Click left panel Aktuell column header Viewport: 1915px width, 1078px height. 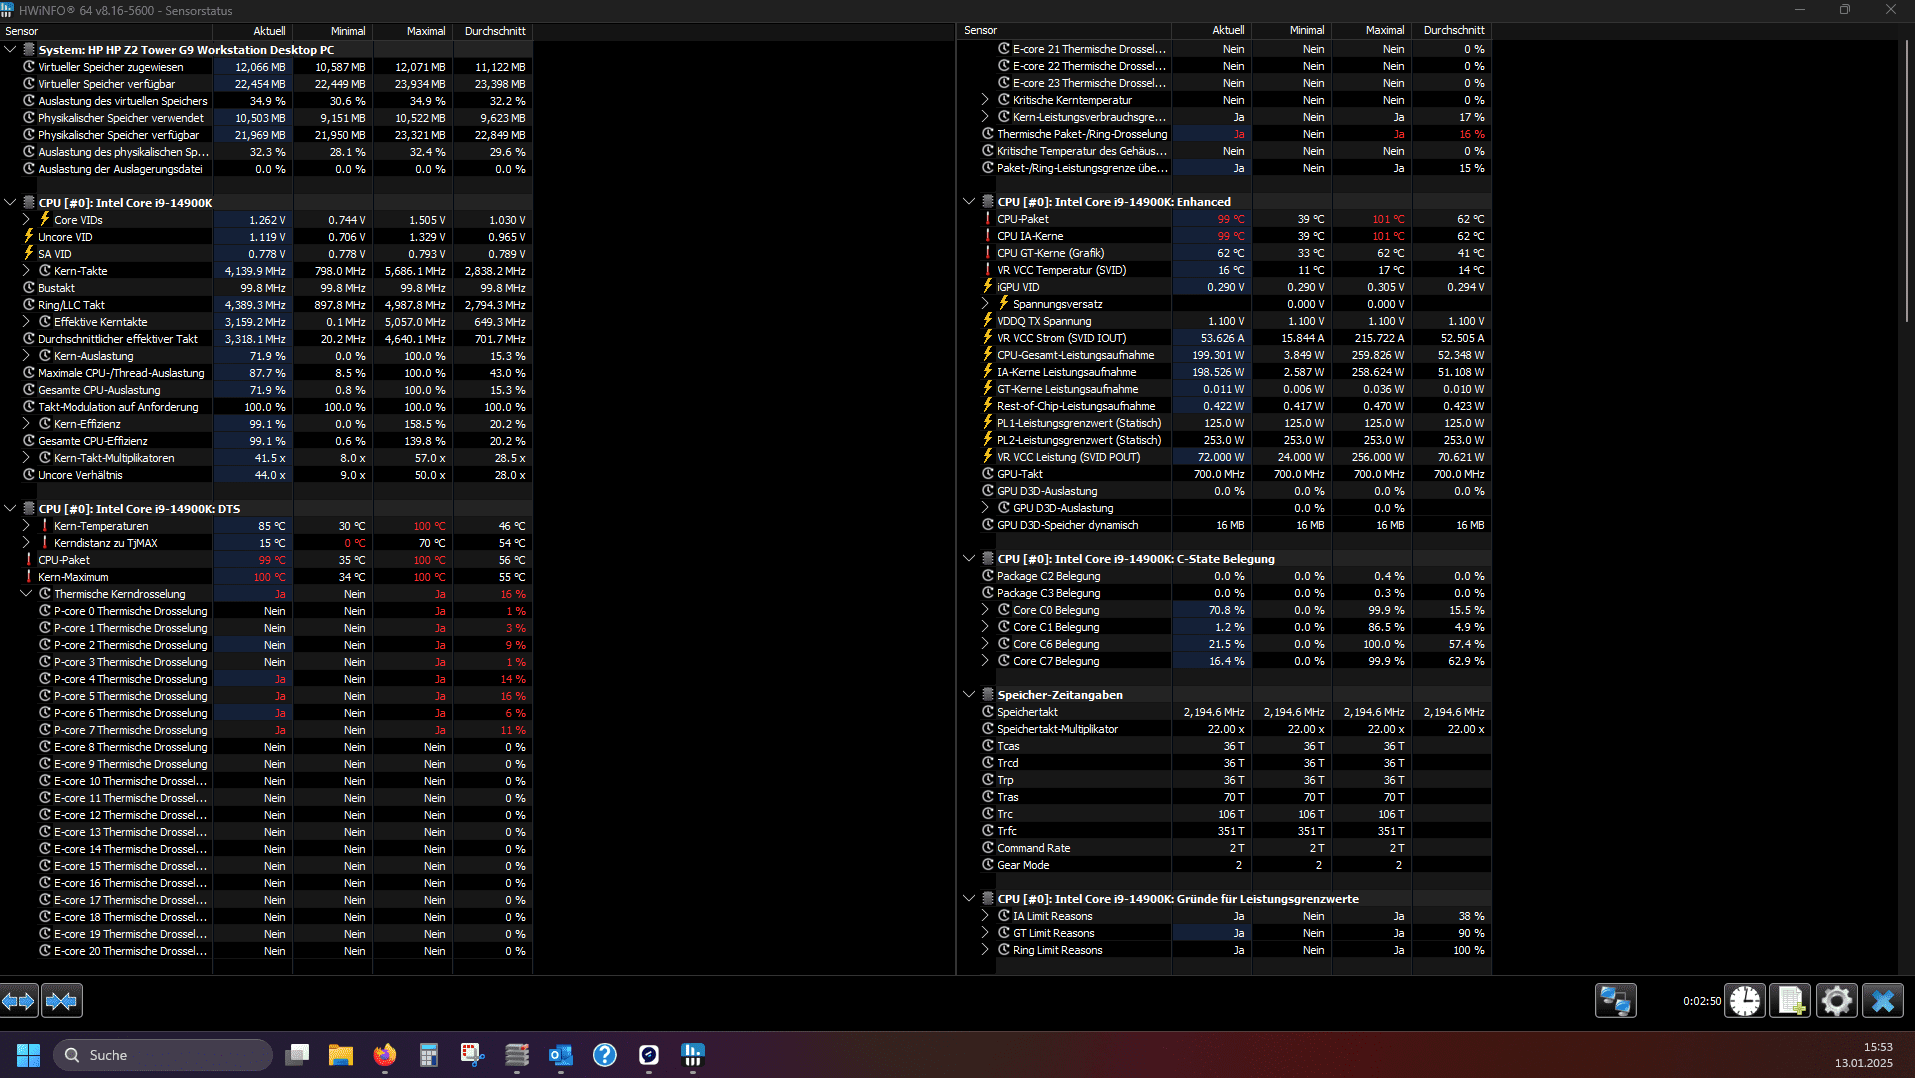[252, 31]
